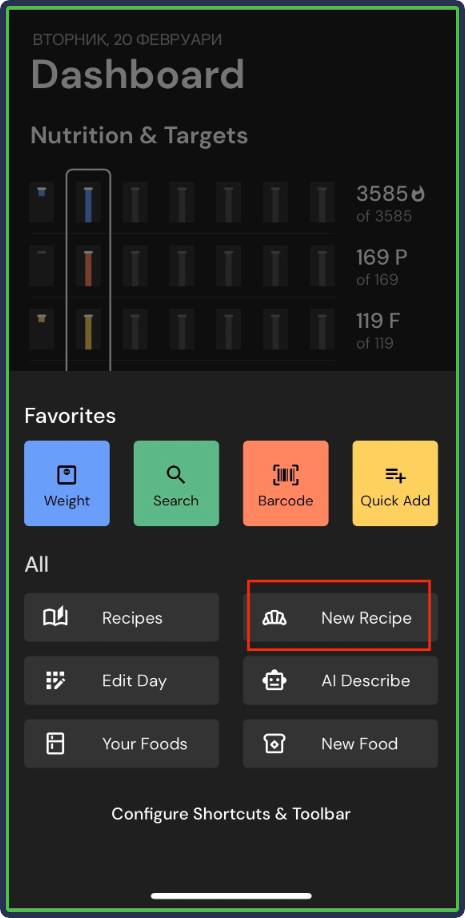This screenshot has height=918, width=465.
Task: Choose the New Recipe label
Action: coord(366,618)
